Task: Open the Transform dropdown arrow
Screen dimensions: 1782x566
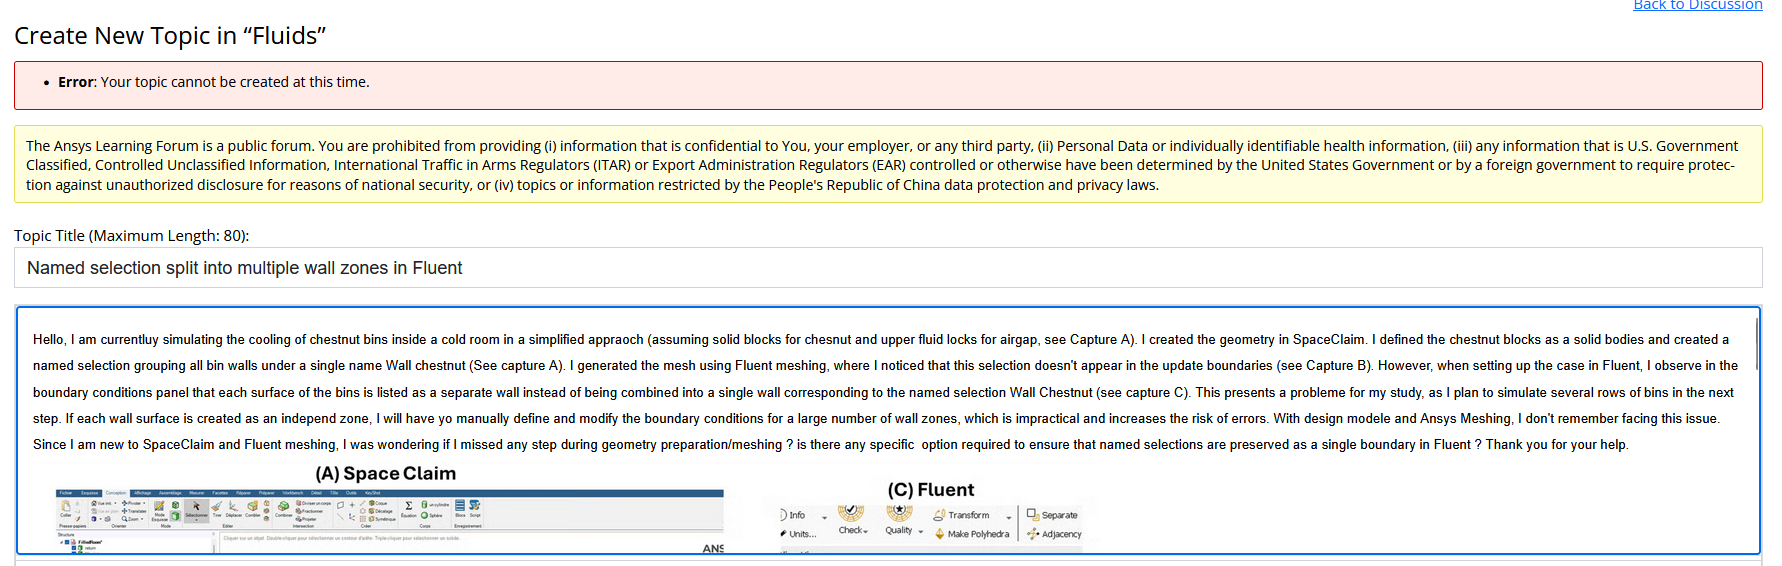Action: (x=1009, y=518)
